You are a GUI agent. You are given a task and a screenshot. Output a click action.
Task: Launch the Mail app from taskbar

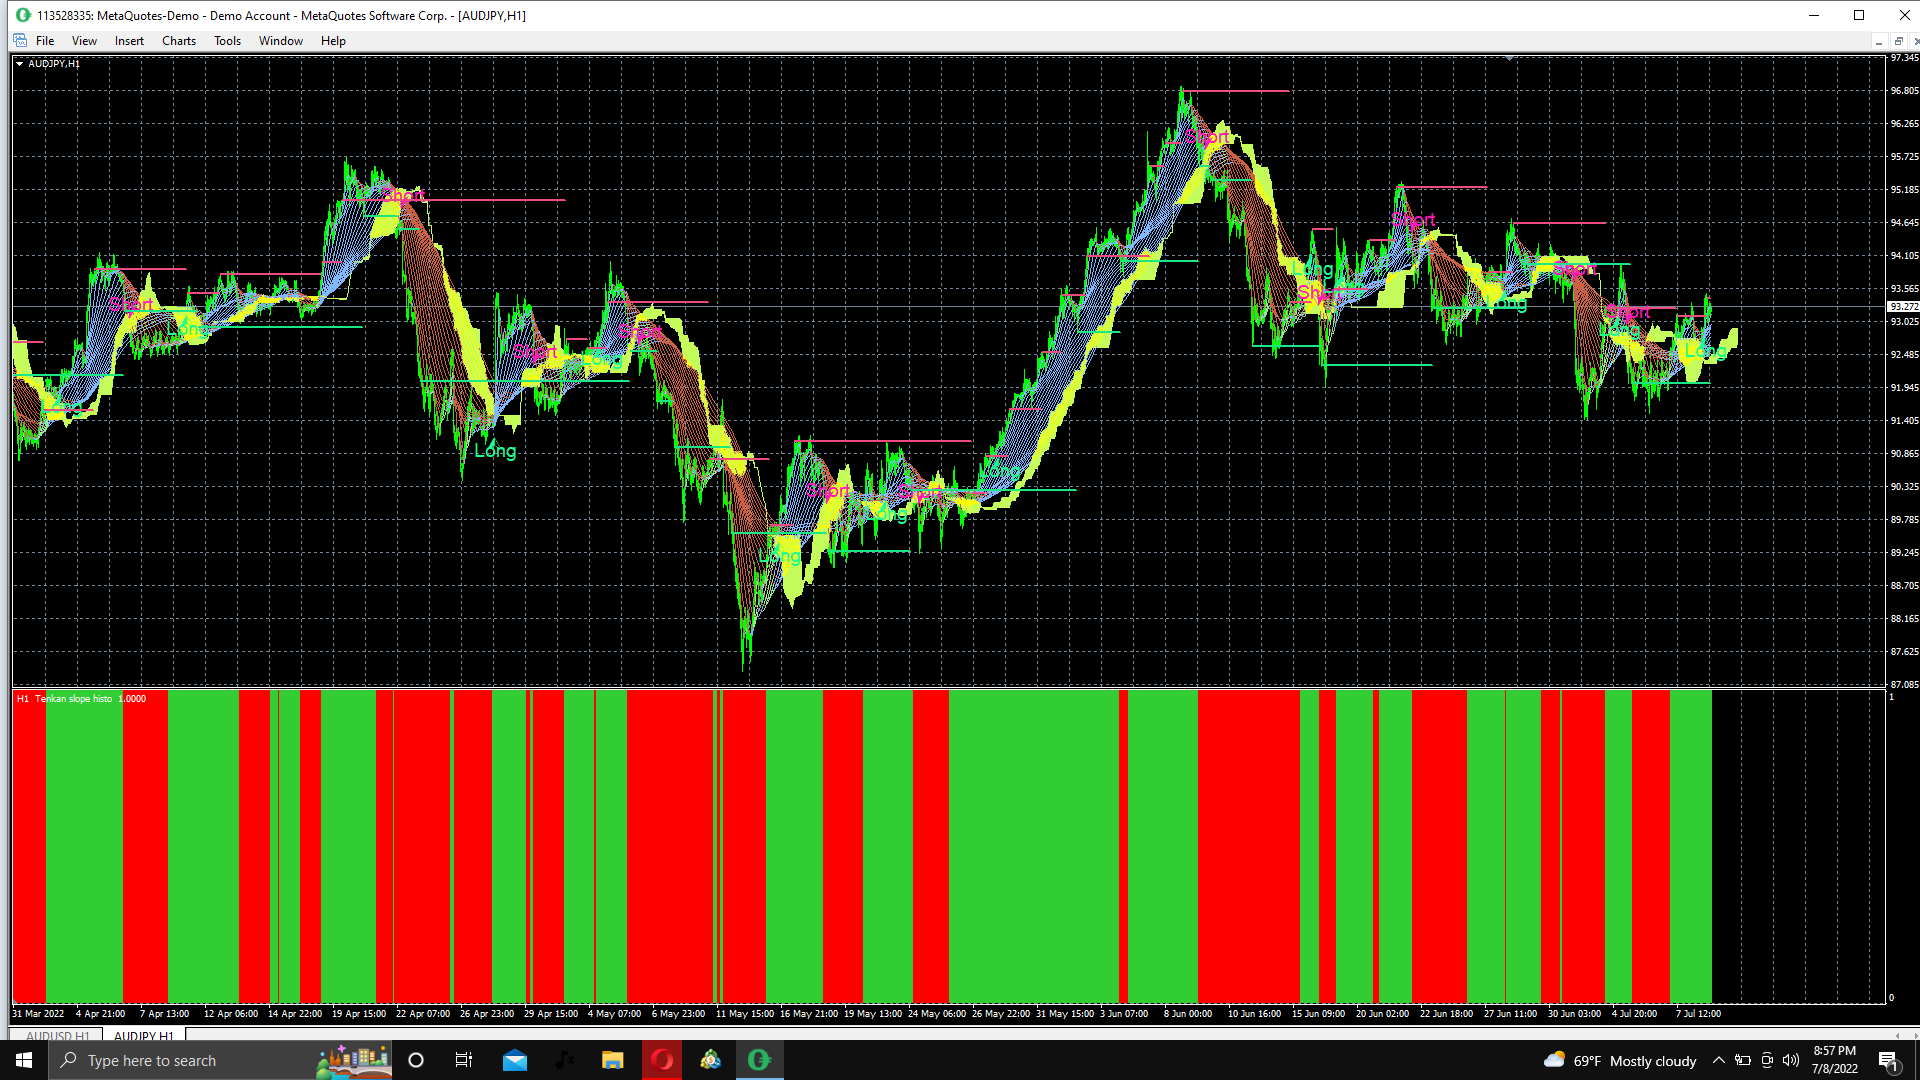coord(515,1060)
